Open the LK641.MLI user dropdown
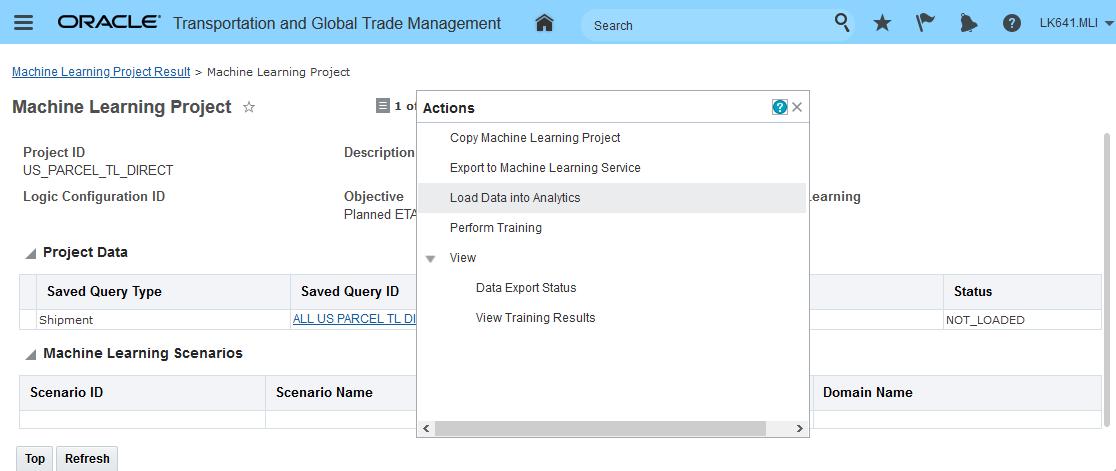This screenshot has height=471, width=1116. click(x=1076, y=23)
